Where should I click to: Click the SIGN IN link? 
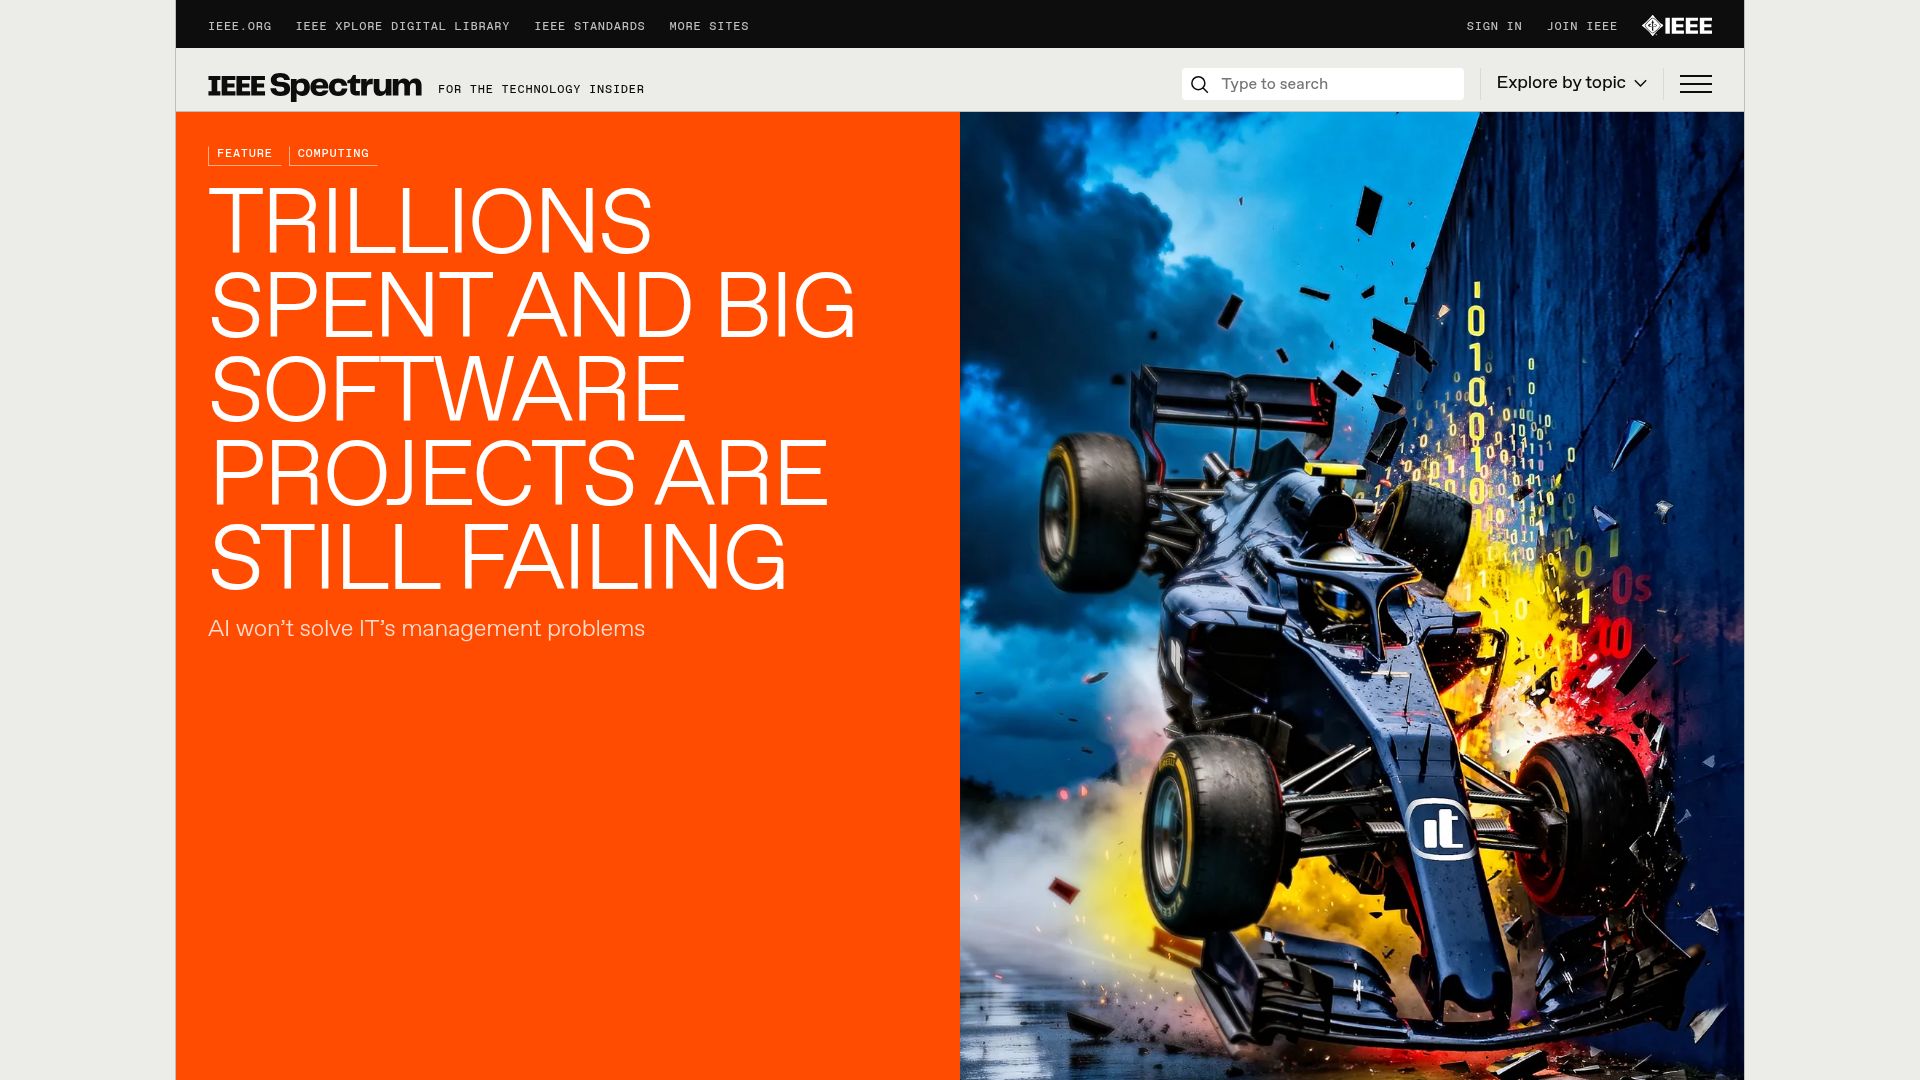coord(1494,26)
